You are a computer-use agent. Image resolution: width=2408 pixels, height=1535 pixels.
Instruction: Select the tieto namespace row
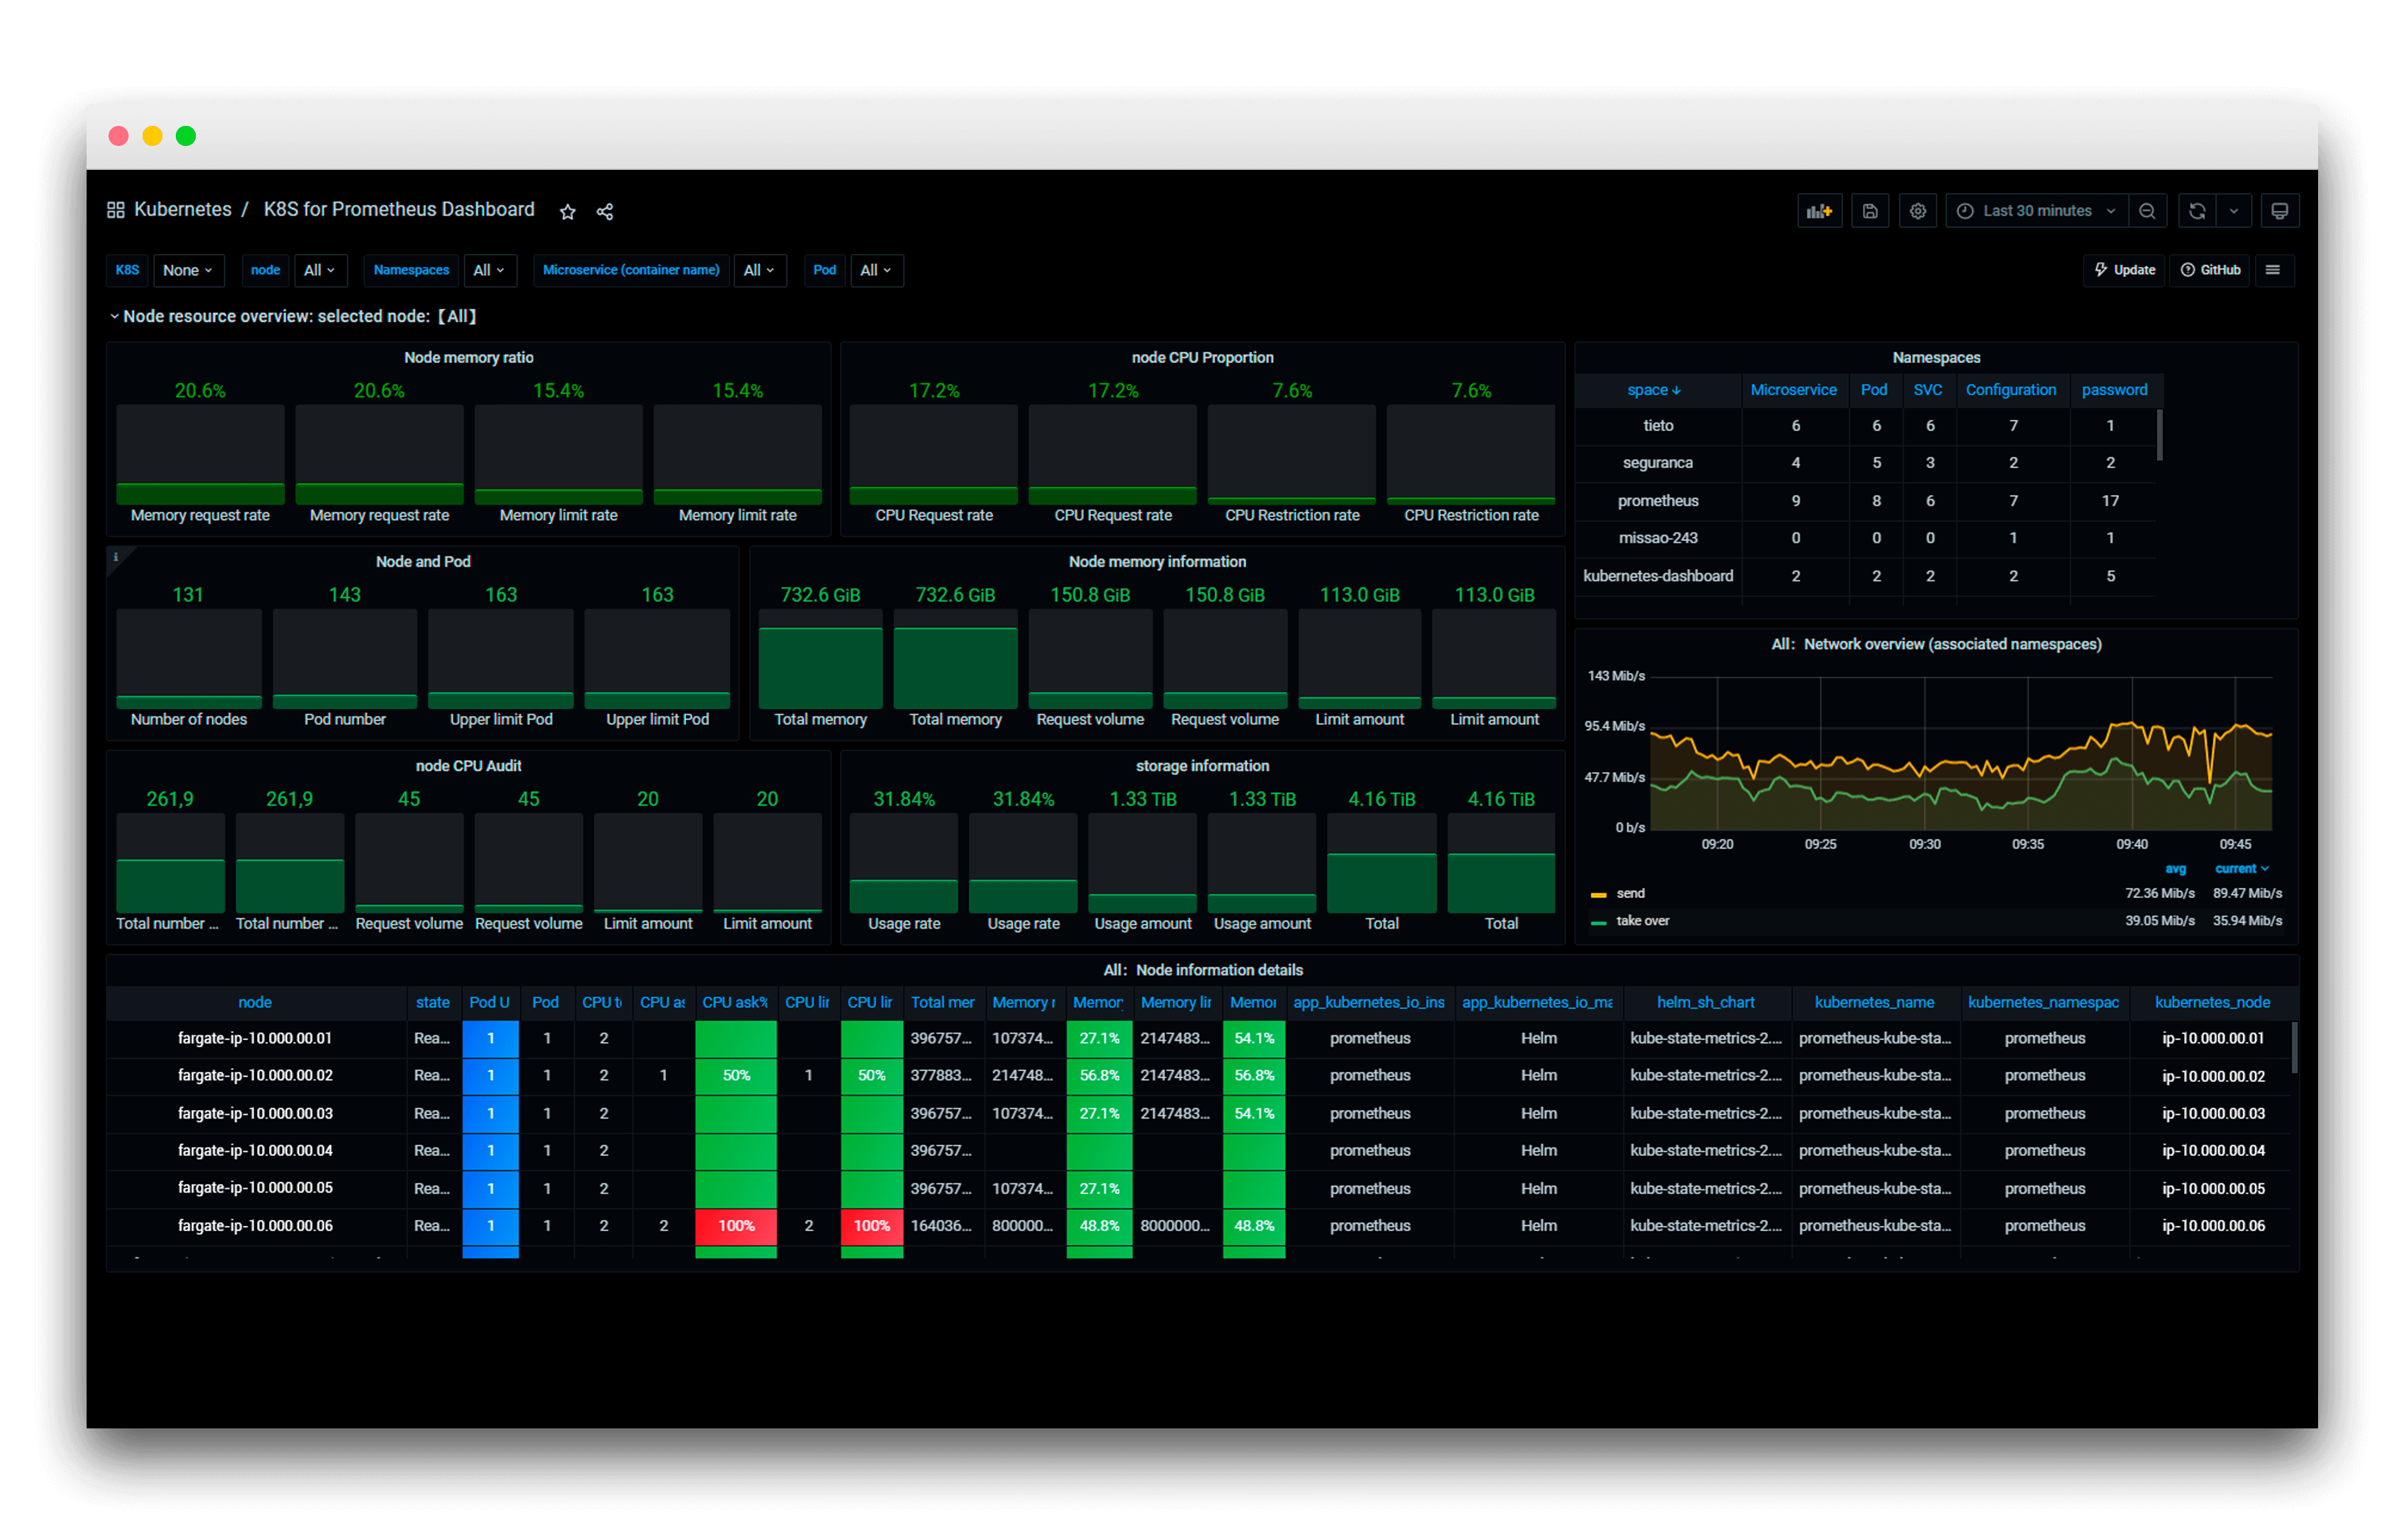[x=1865, y=426]
